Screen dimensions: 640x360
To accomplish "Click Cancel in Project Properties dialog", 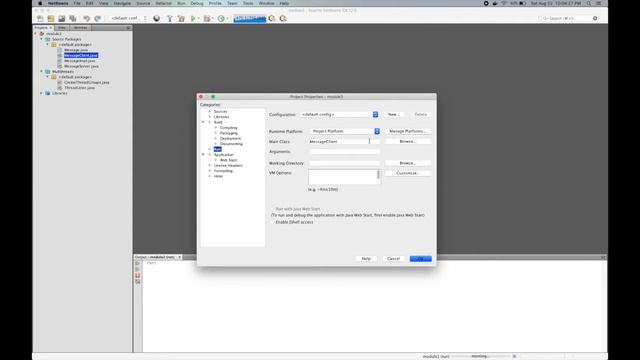I will (393, 259).
